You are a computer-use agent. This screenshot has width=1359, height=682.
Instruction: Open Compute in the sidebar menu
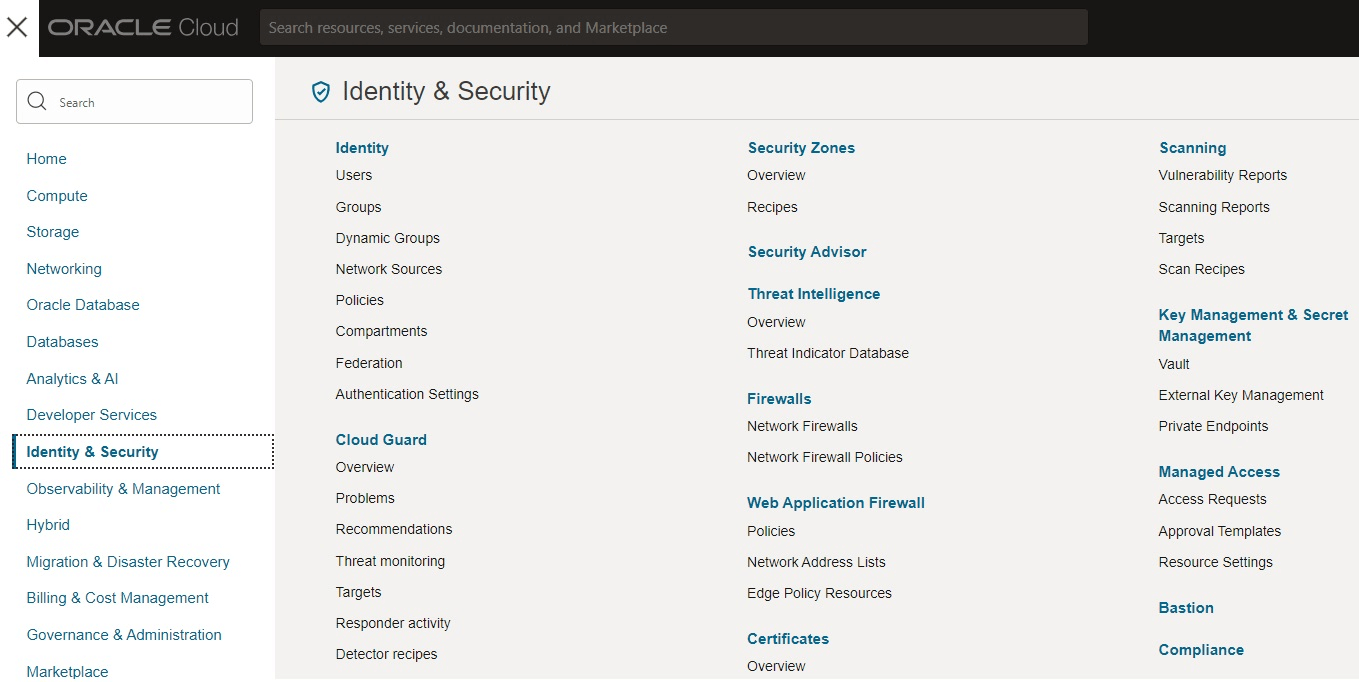pos(57,196)
